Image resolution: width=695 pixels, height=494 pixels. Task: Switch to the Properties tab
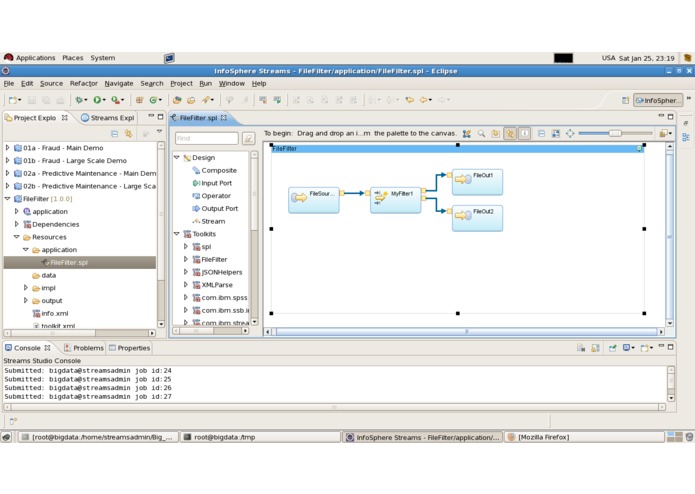click(x=129, y=348)
